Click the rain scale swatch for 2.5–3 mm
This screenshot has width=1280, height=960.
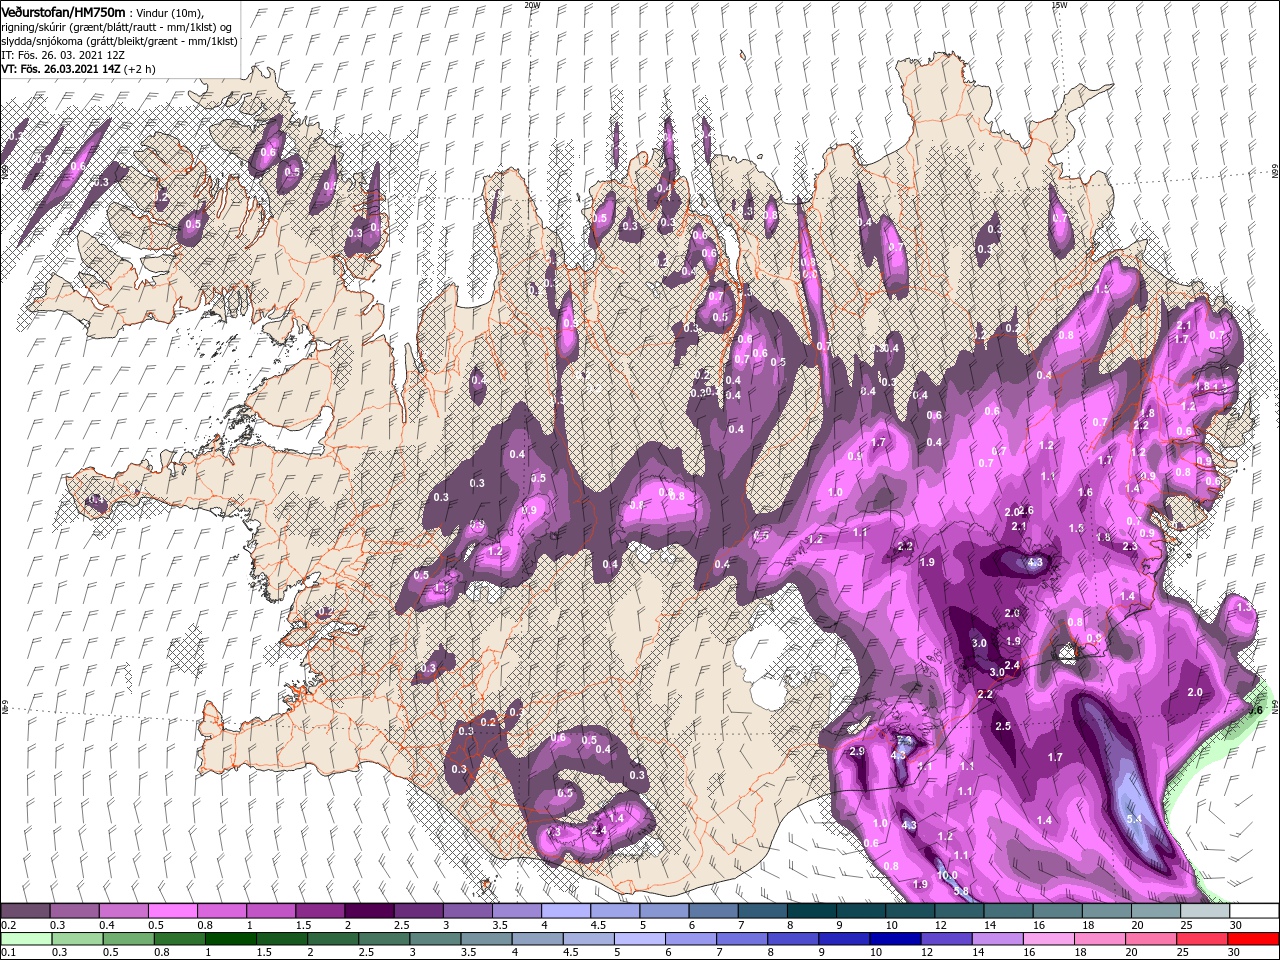click(383, 939)
